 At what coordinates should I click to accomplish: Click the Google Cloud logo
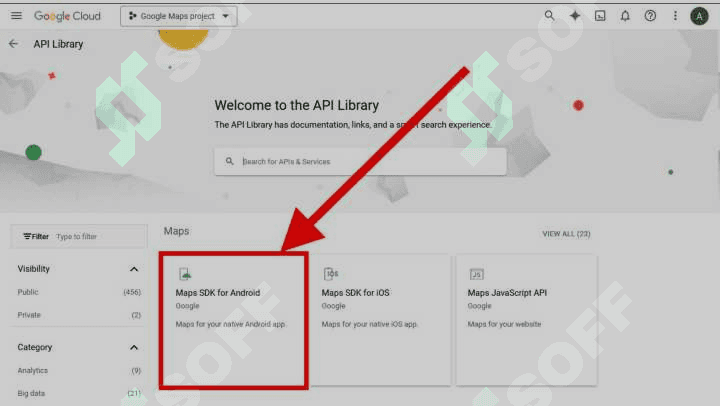pos(68,16)
